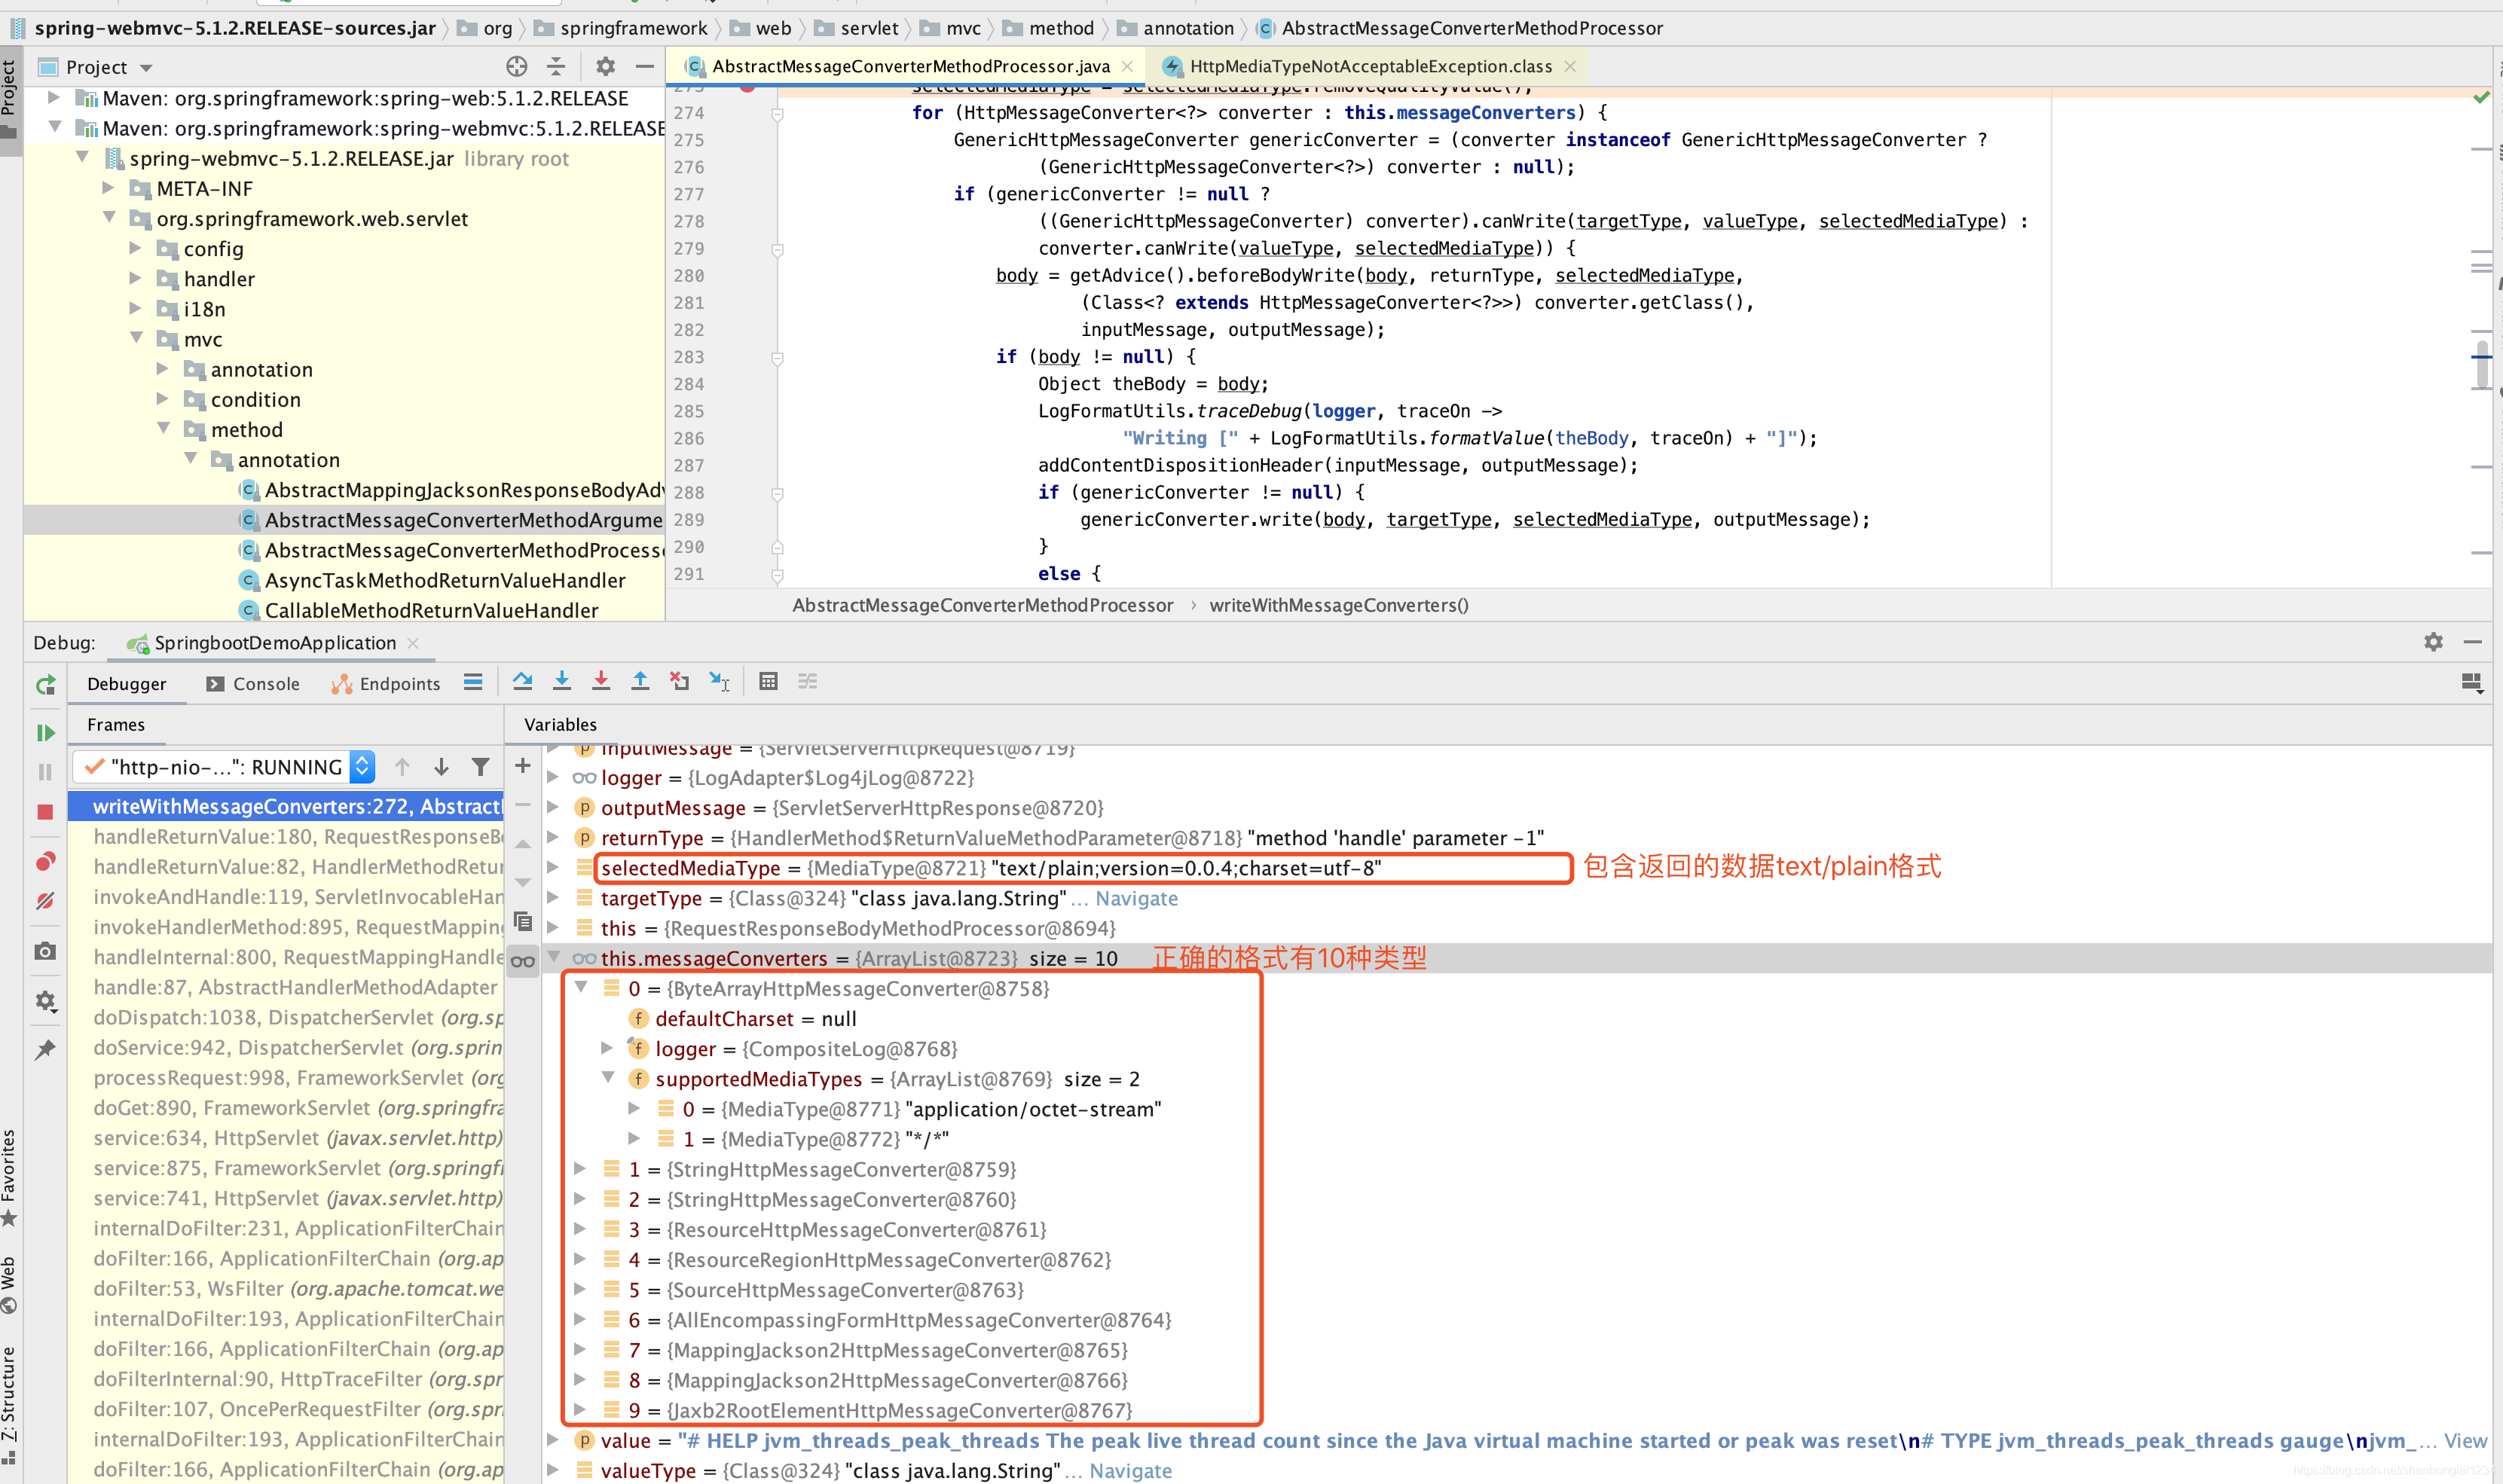Screen dimensions: 2503x1484
Task: Click the Step Into debugger icon
Action: coord(562,682)
